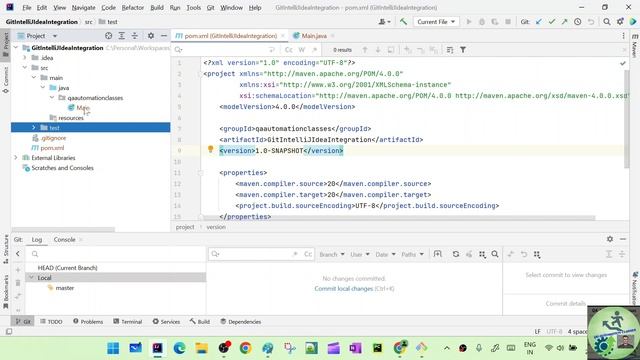Click Git log find magnifier icon

495,254
